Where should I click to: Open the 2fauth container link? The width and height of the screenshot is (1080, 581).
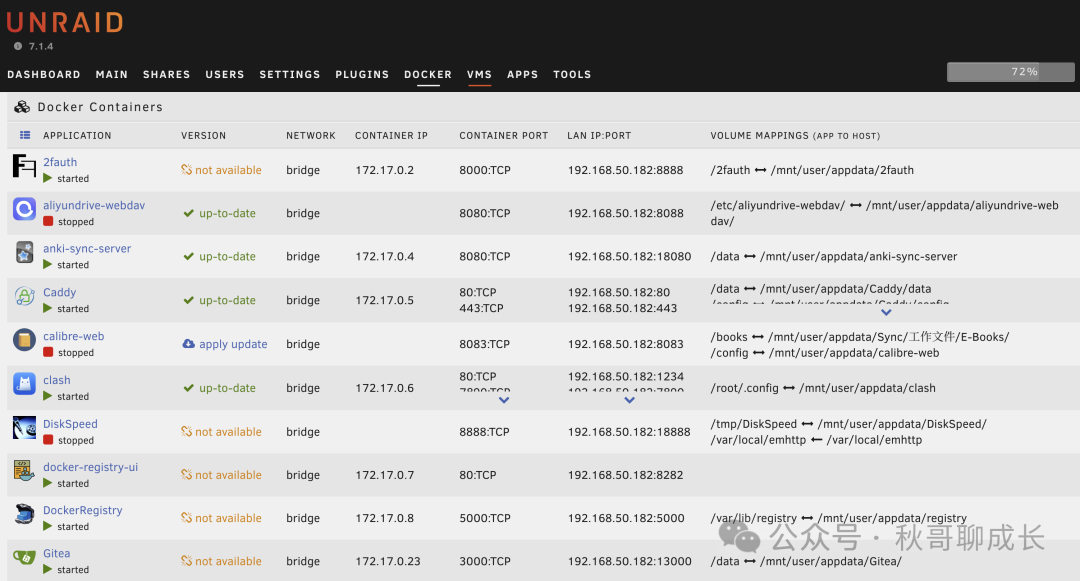point(60,162)
